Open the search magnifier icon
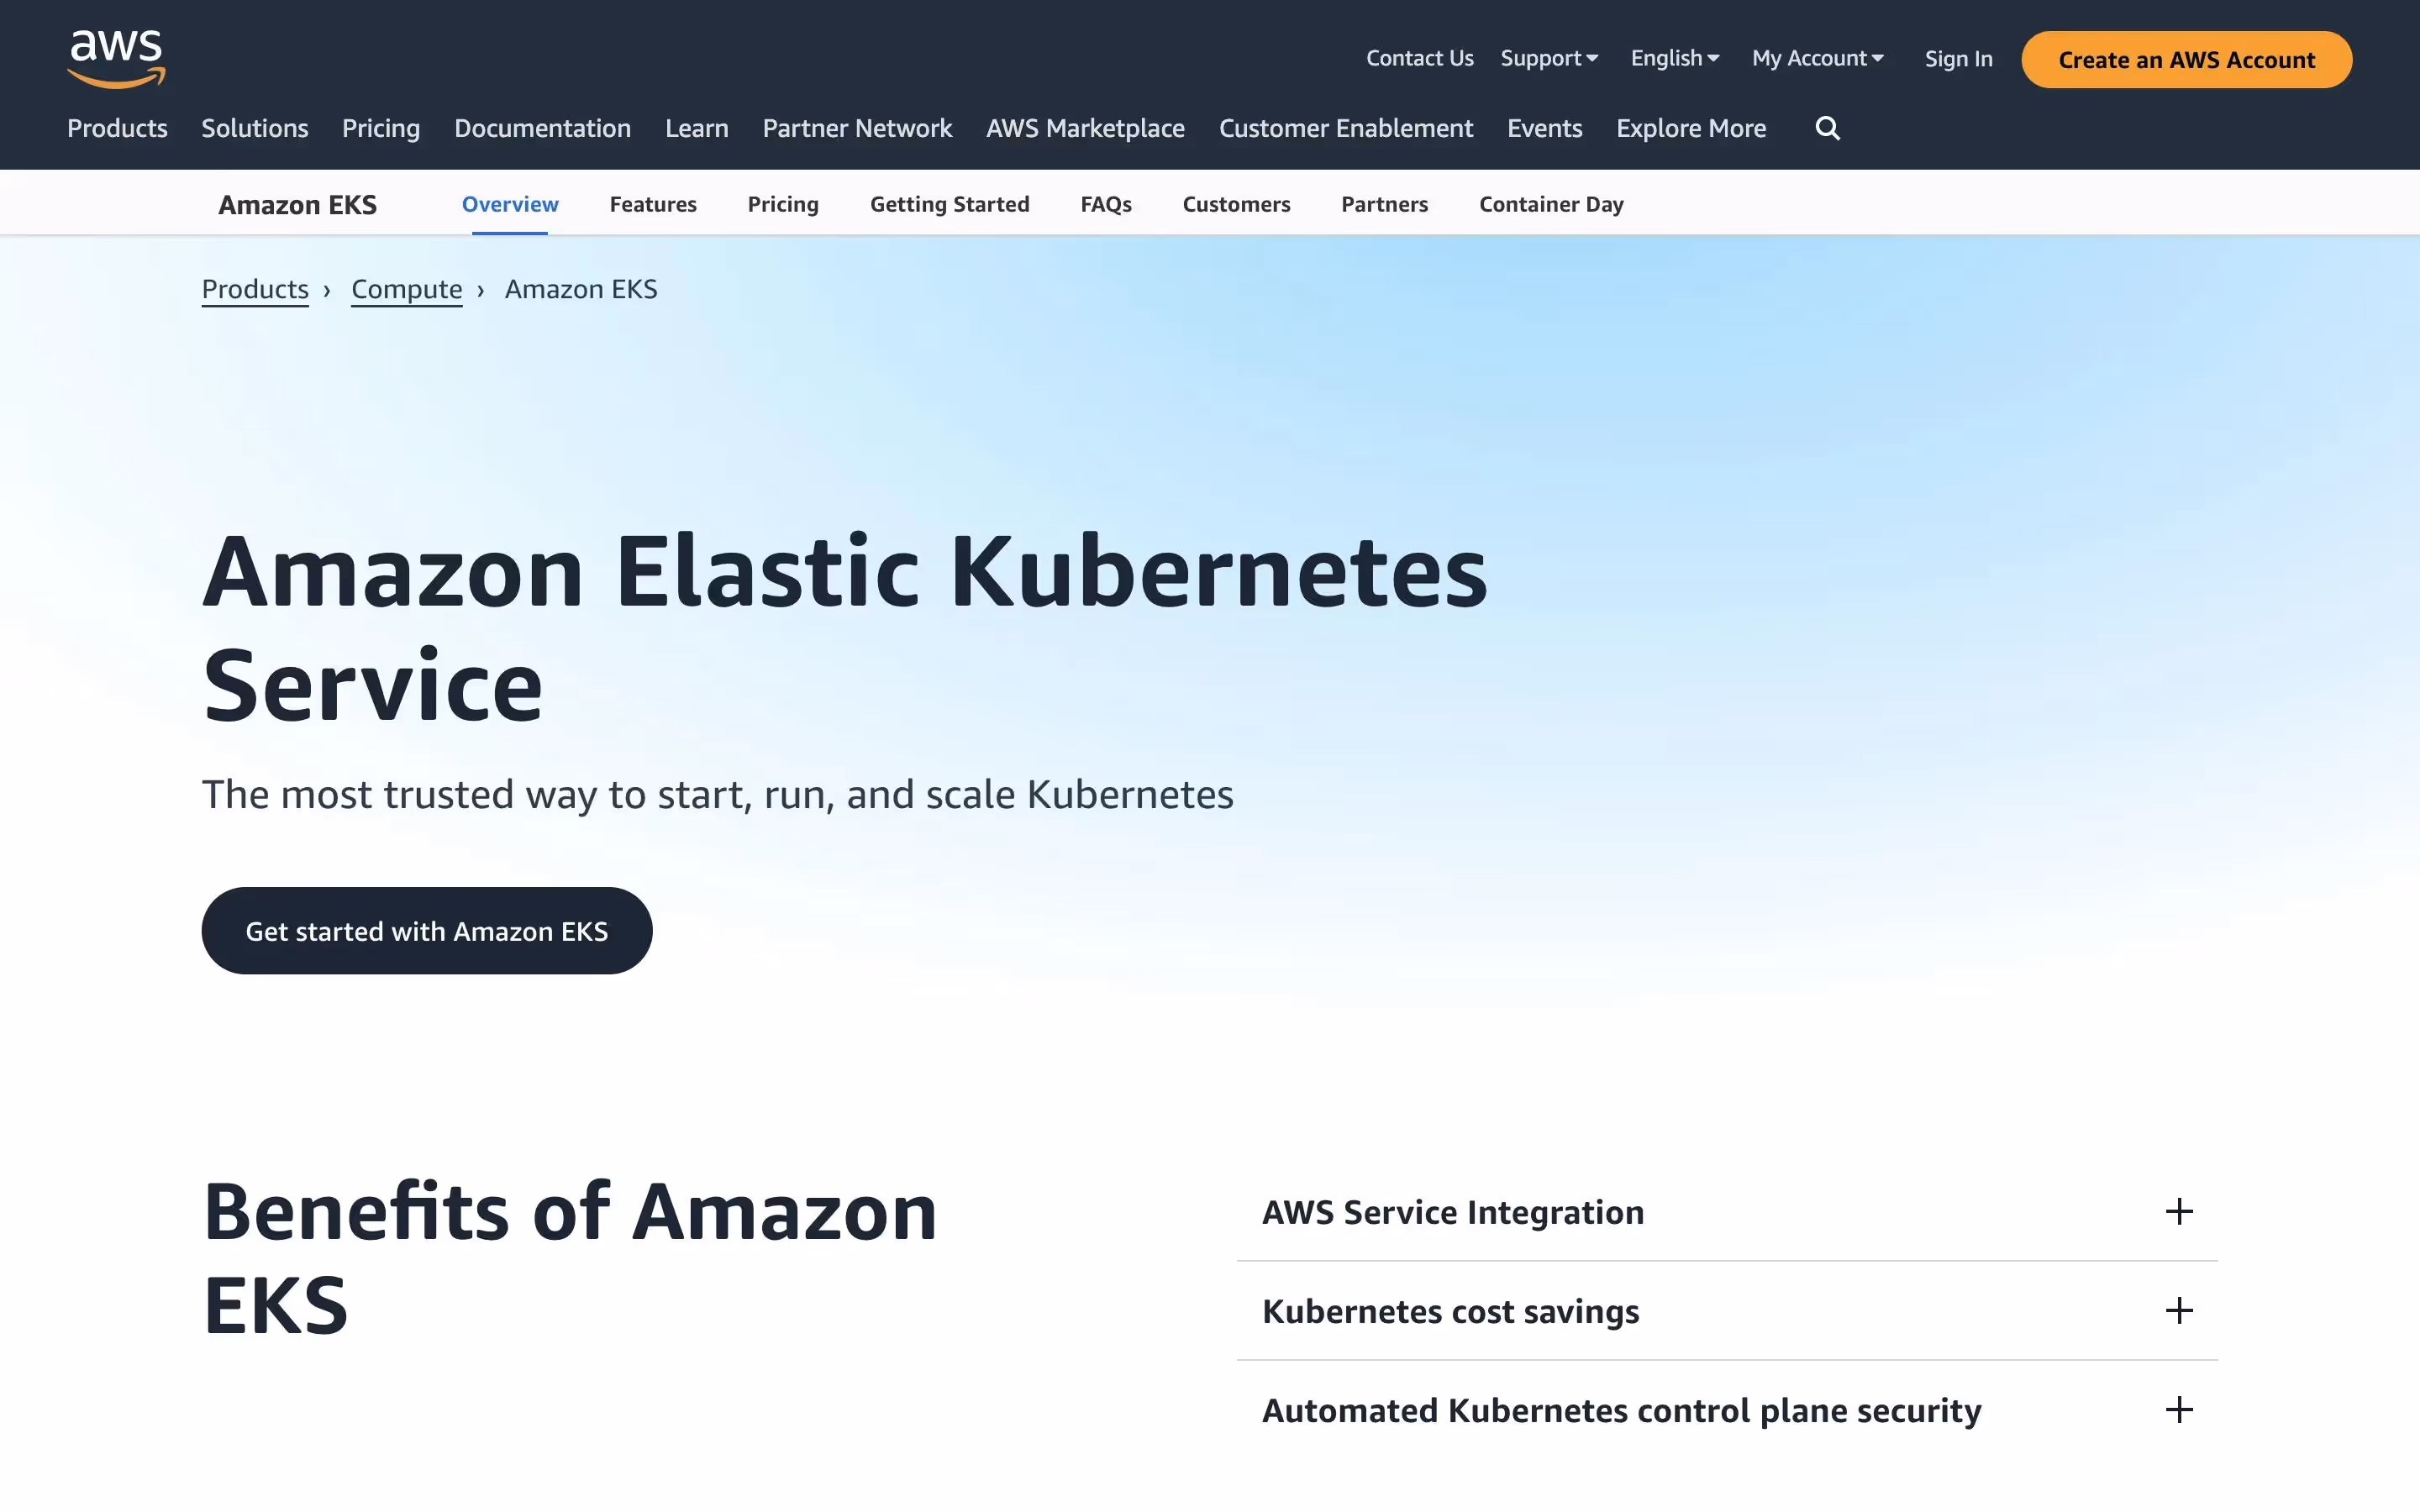 click(x=1827, y=128)
